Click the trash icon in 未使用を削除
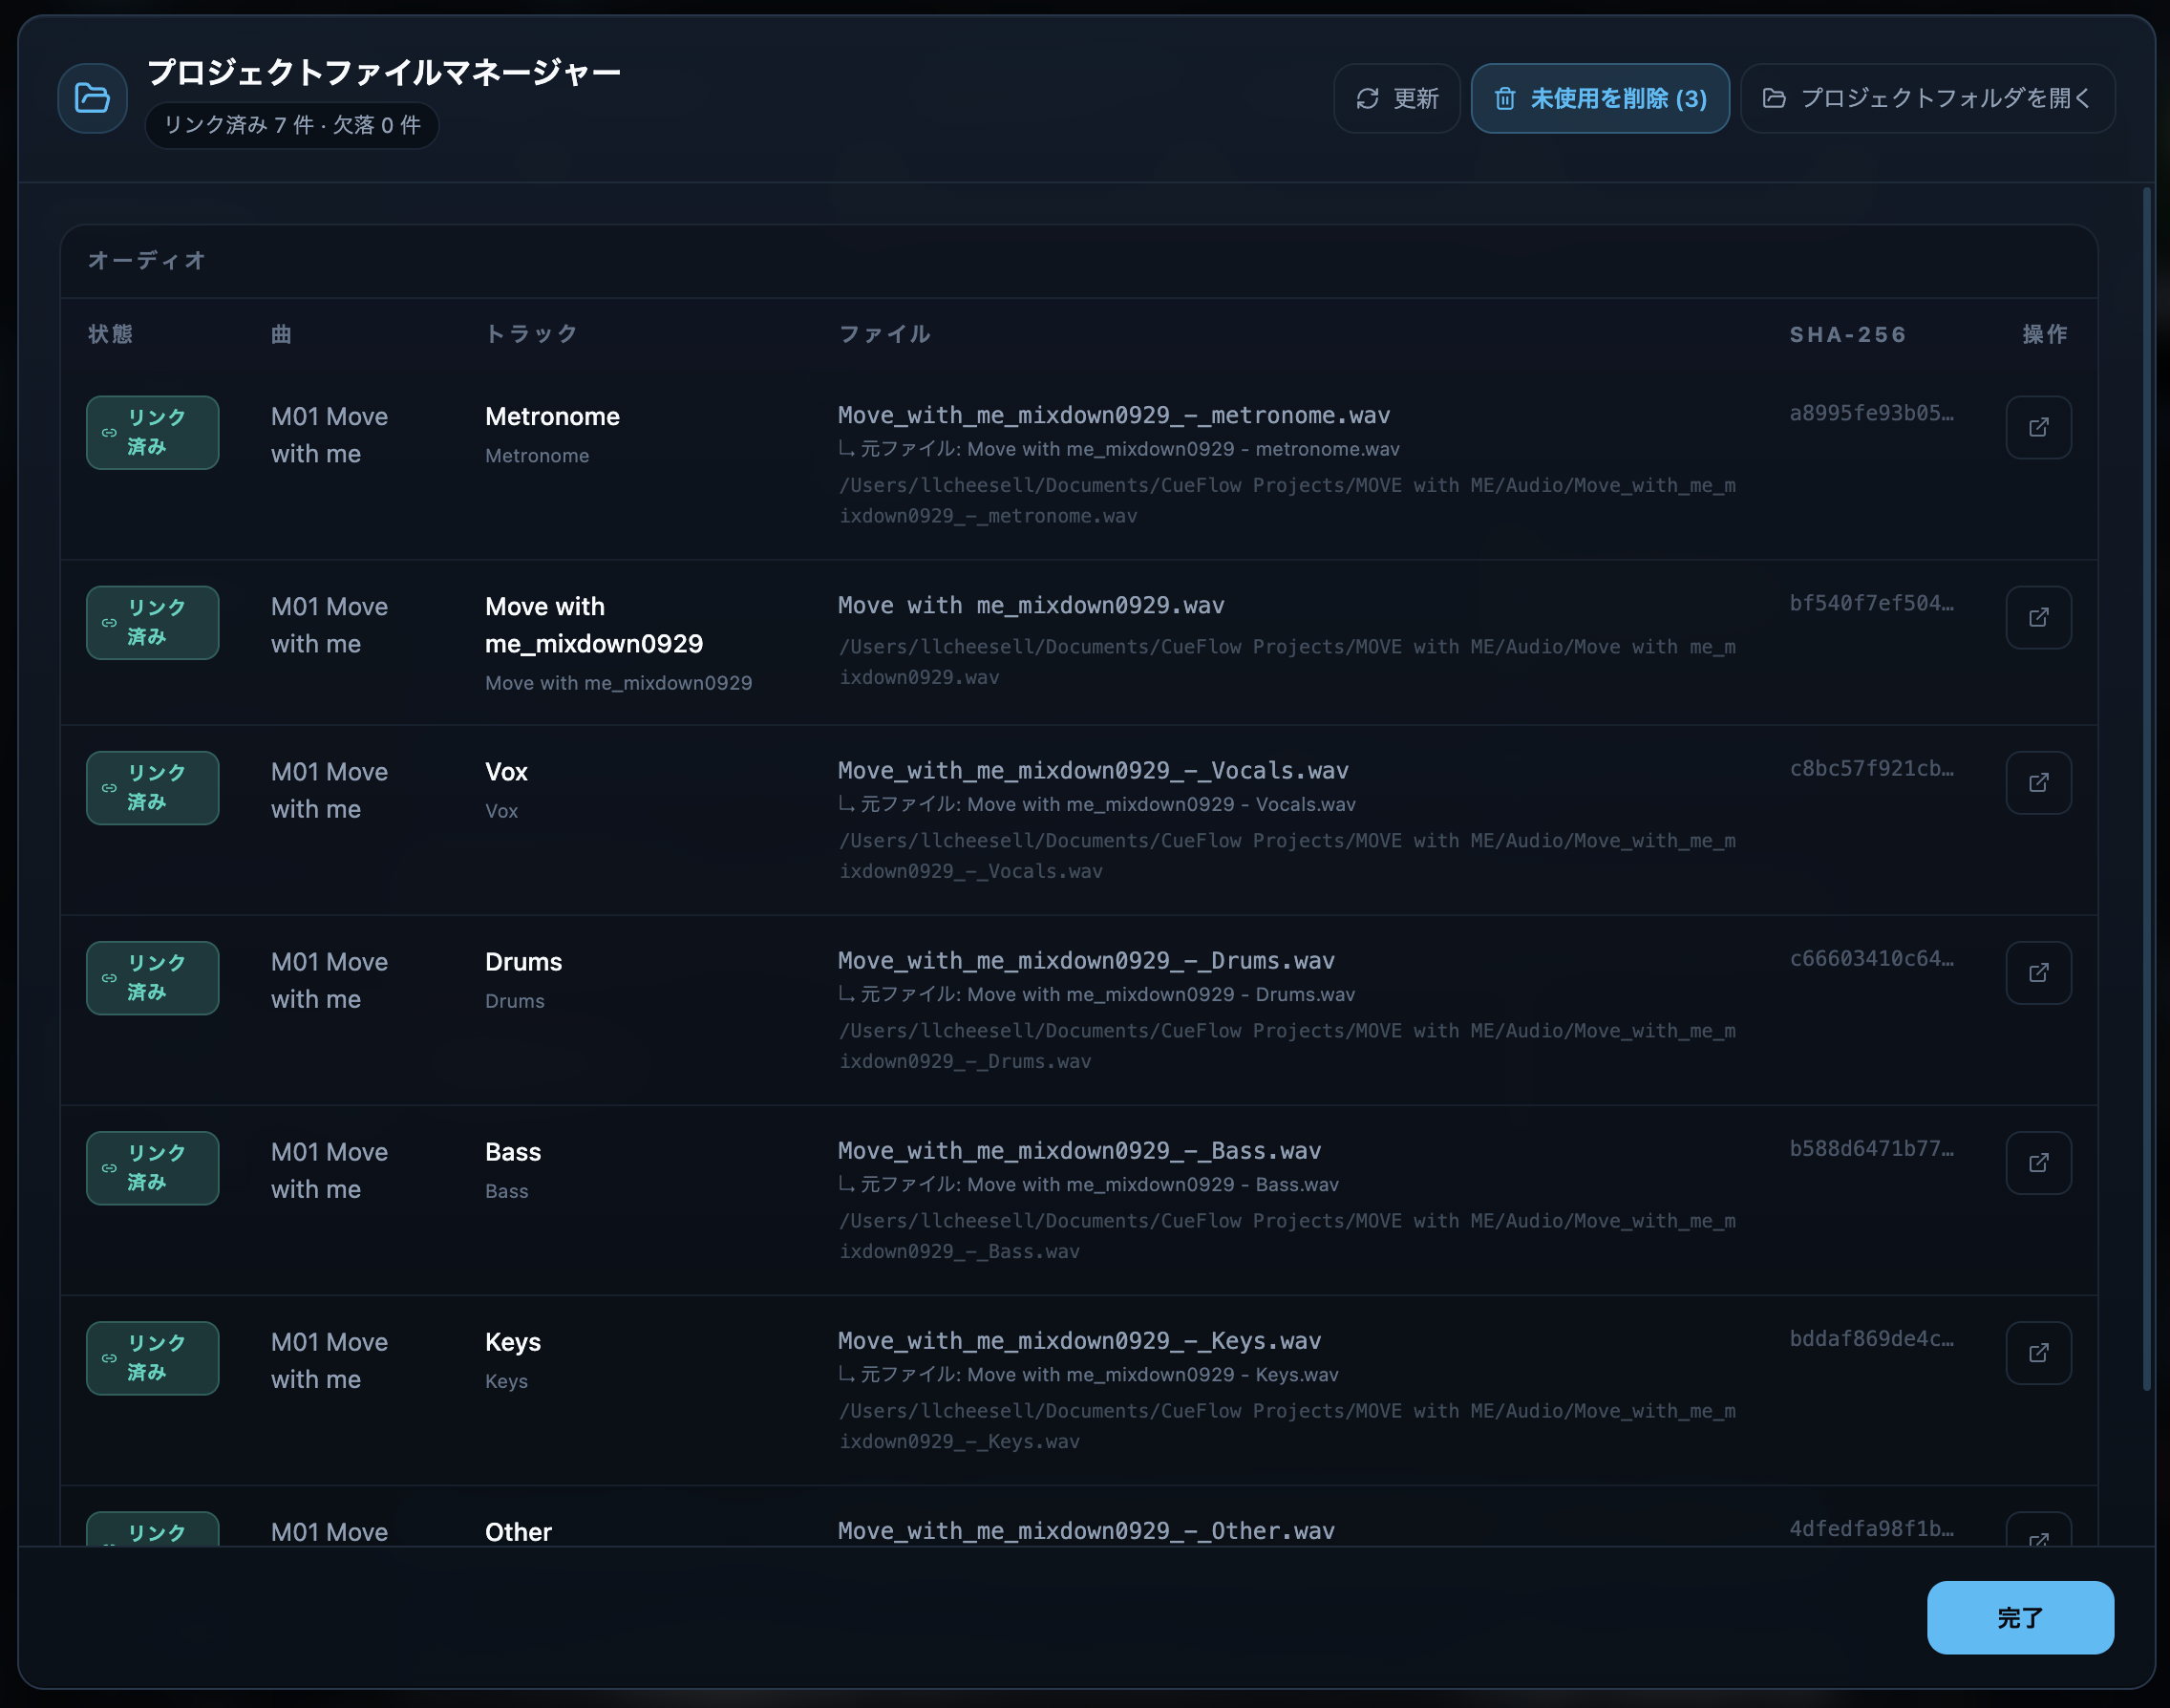The height and width of the screenshot is (1708, 2170). pos(1504,98)
